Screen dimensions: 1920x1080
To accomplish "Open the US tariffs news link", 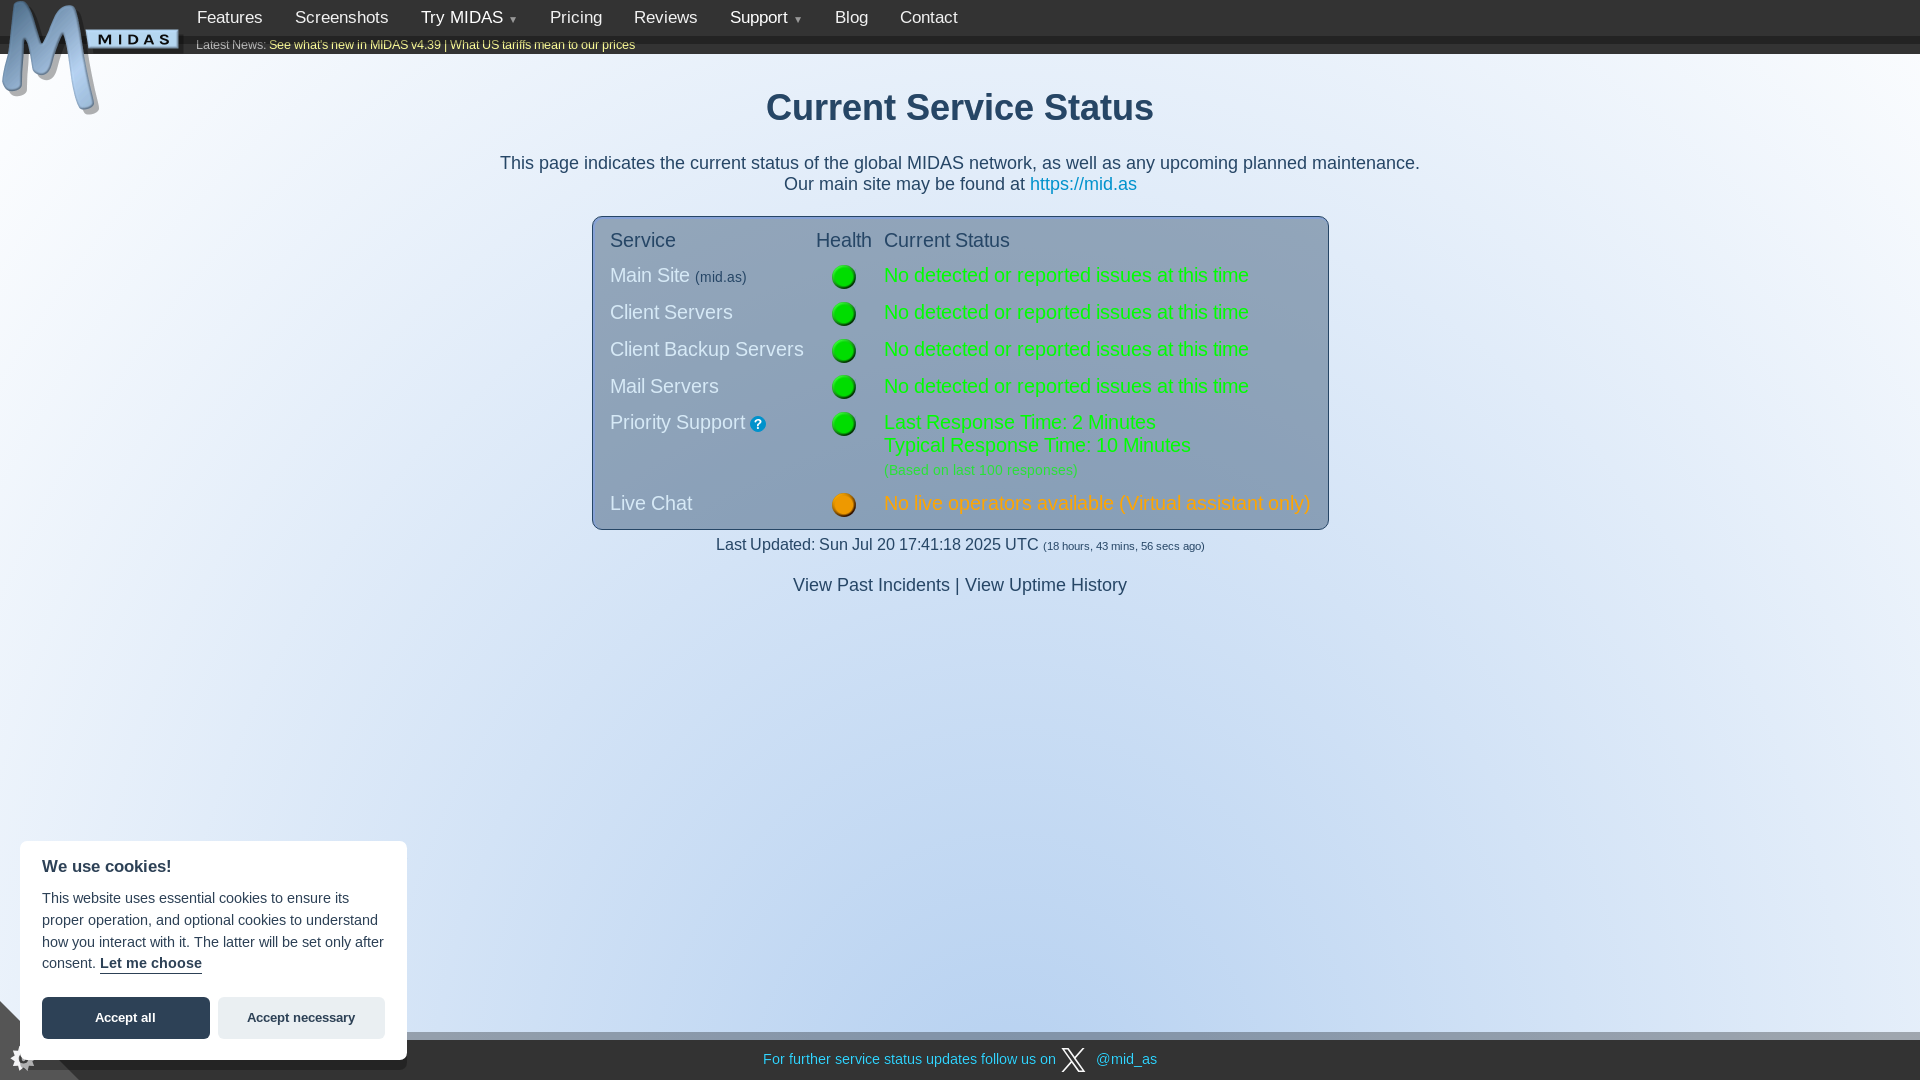I will [542, 45].
